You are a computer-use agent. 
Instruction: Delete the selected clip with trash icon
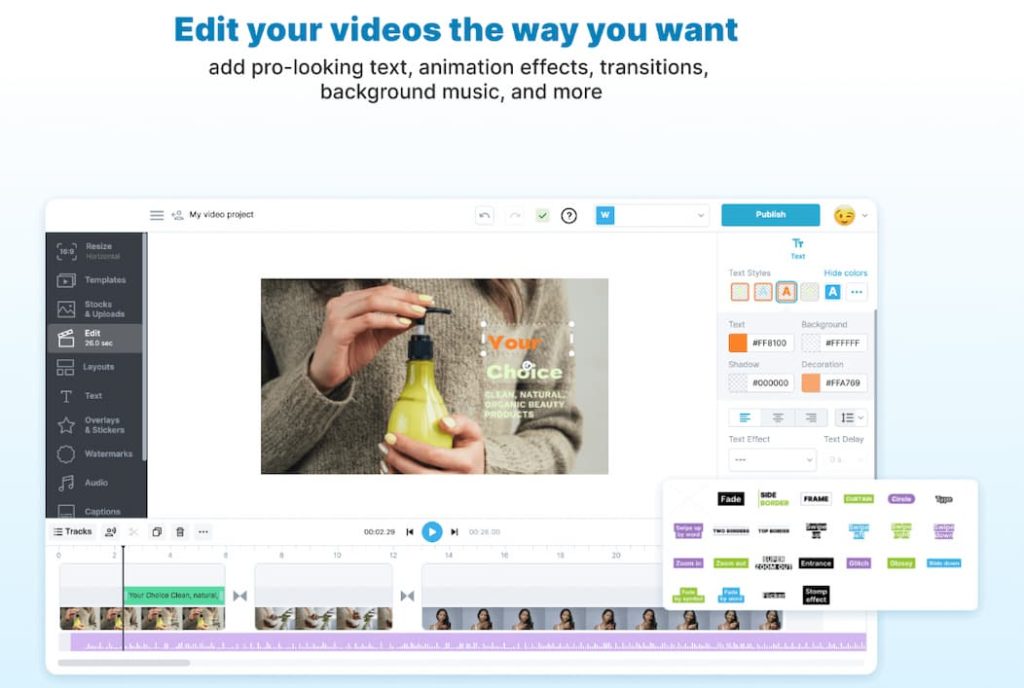(180, 532)
